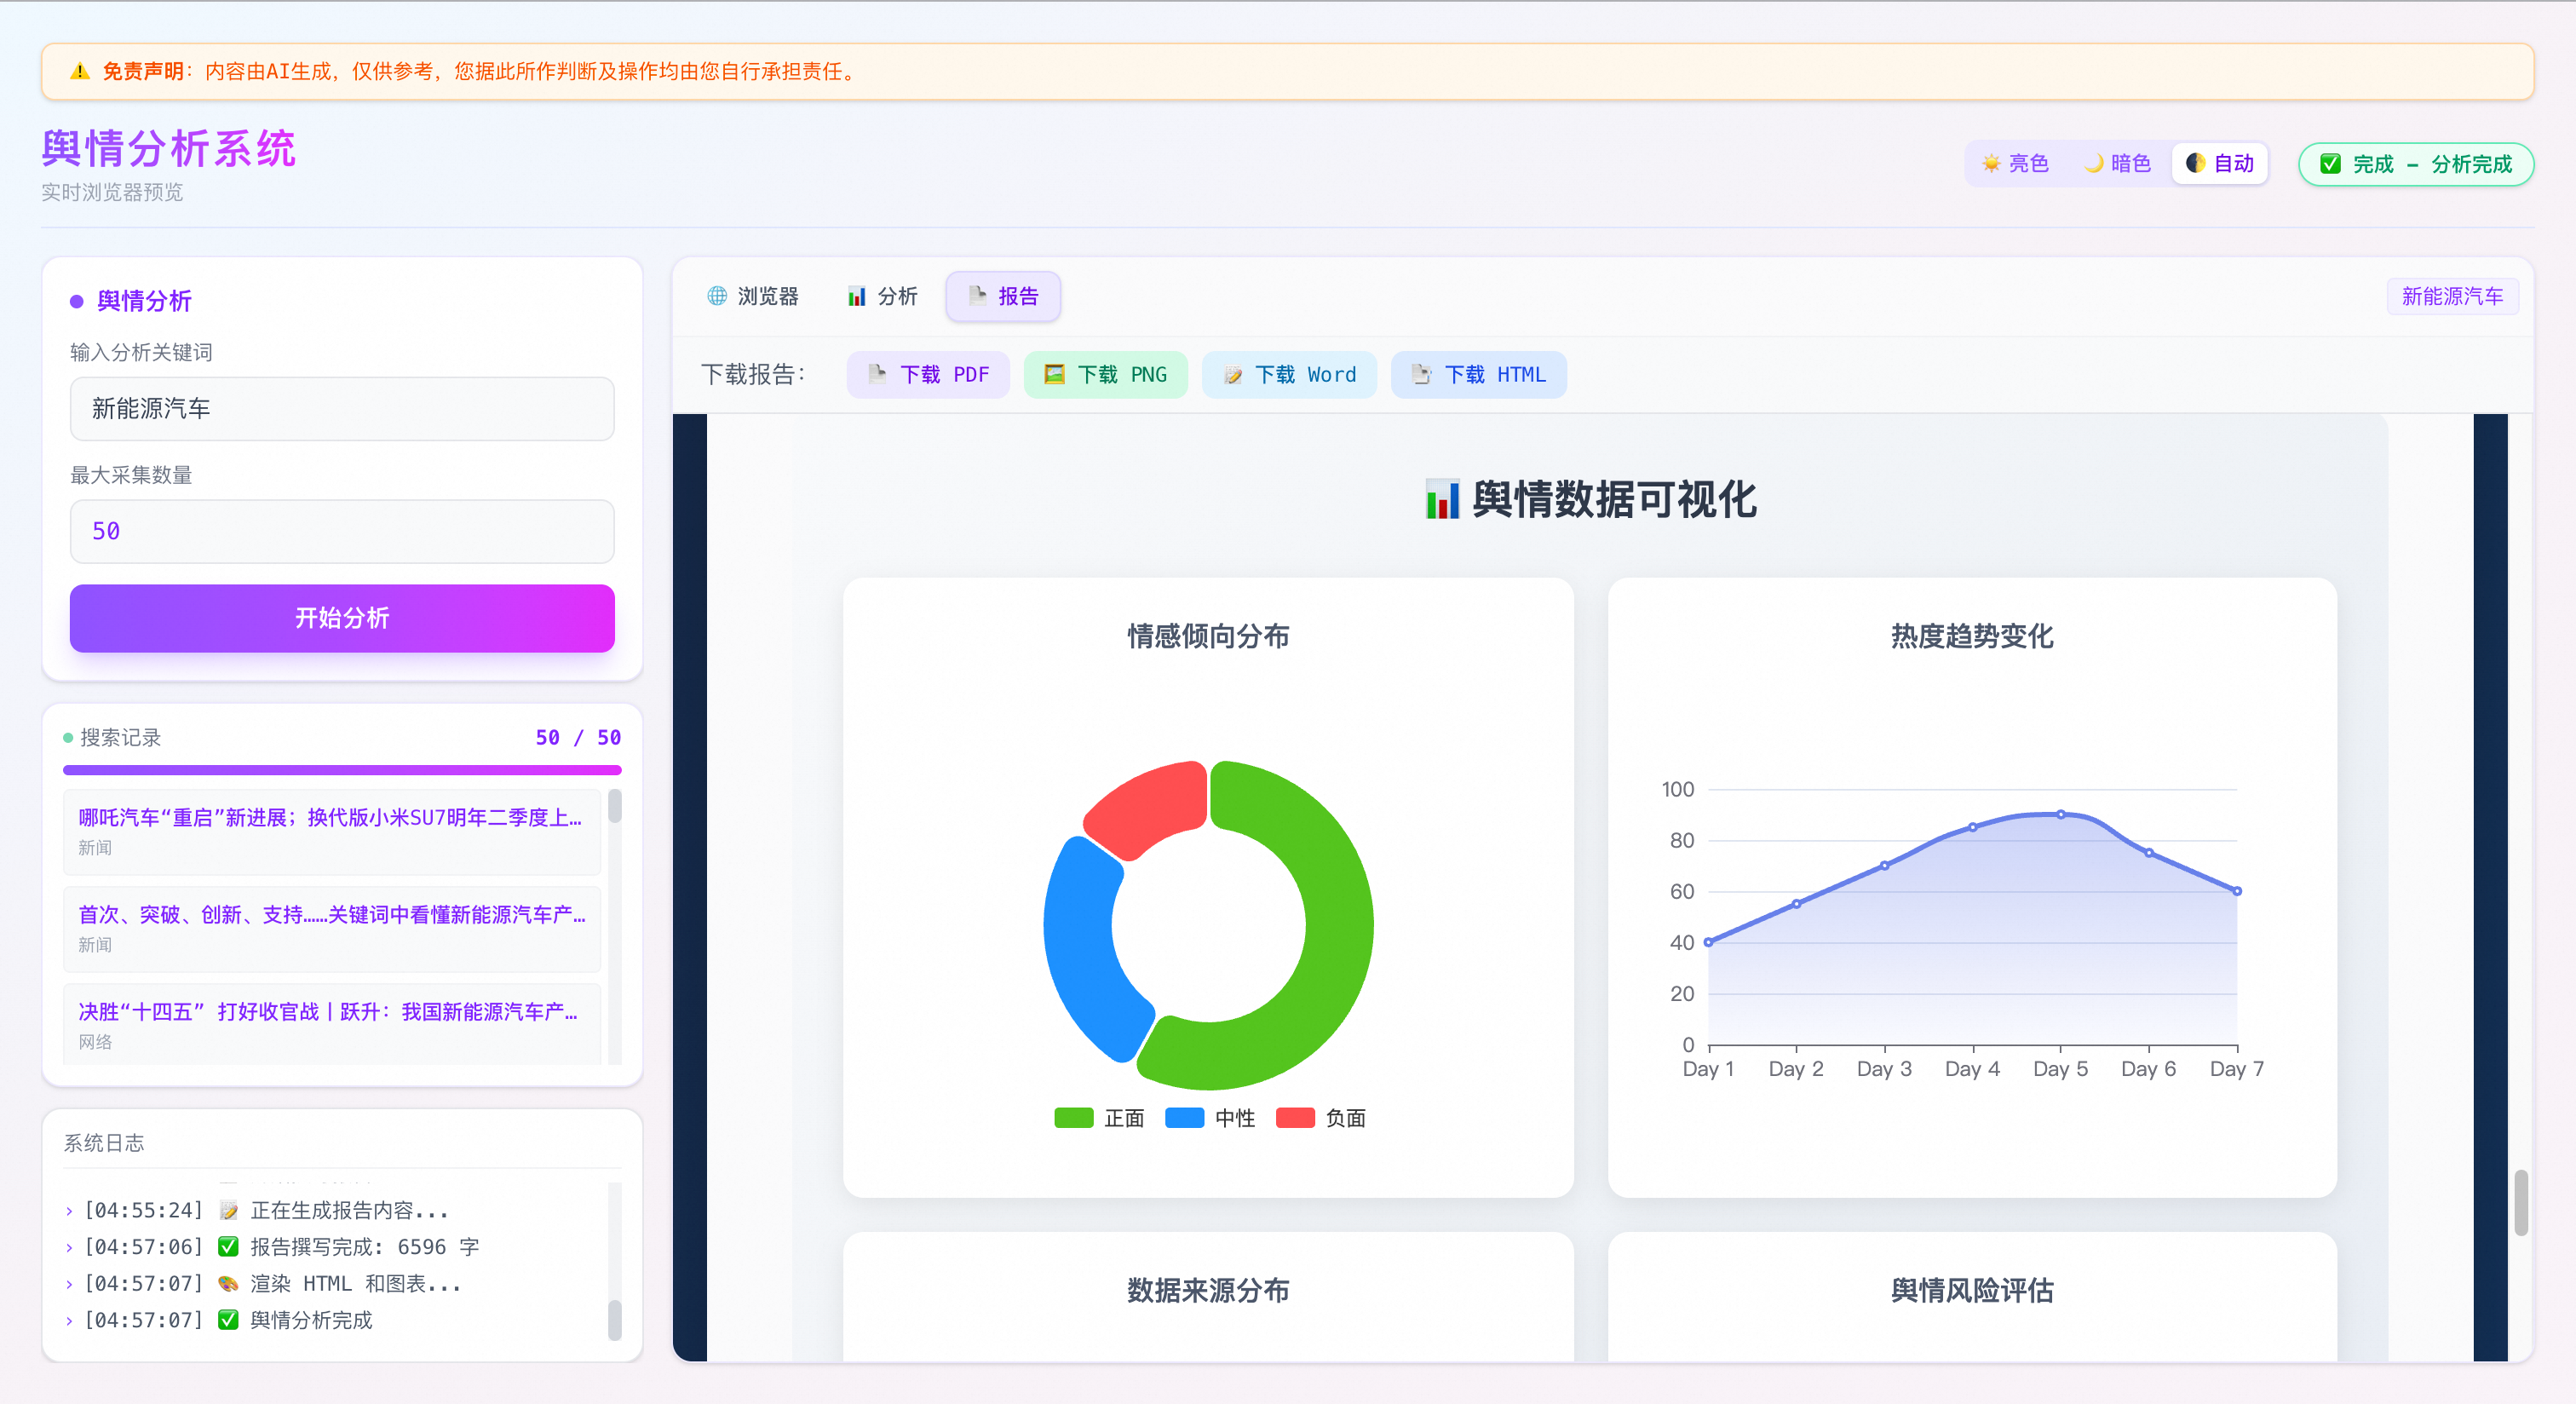Switch the theme to 亮色 light mode
This screenshot has height=1404, width=2576.
coord(2015,164)
